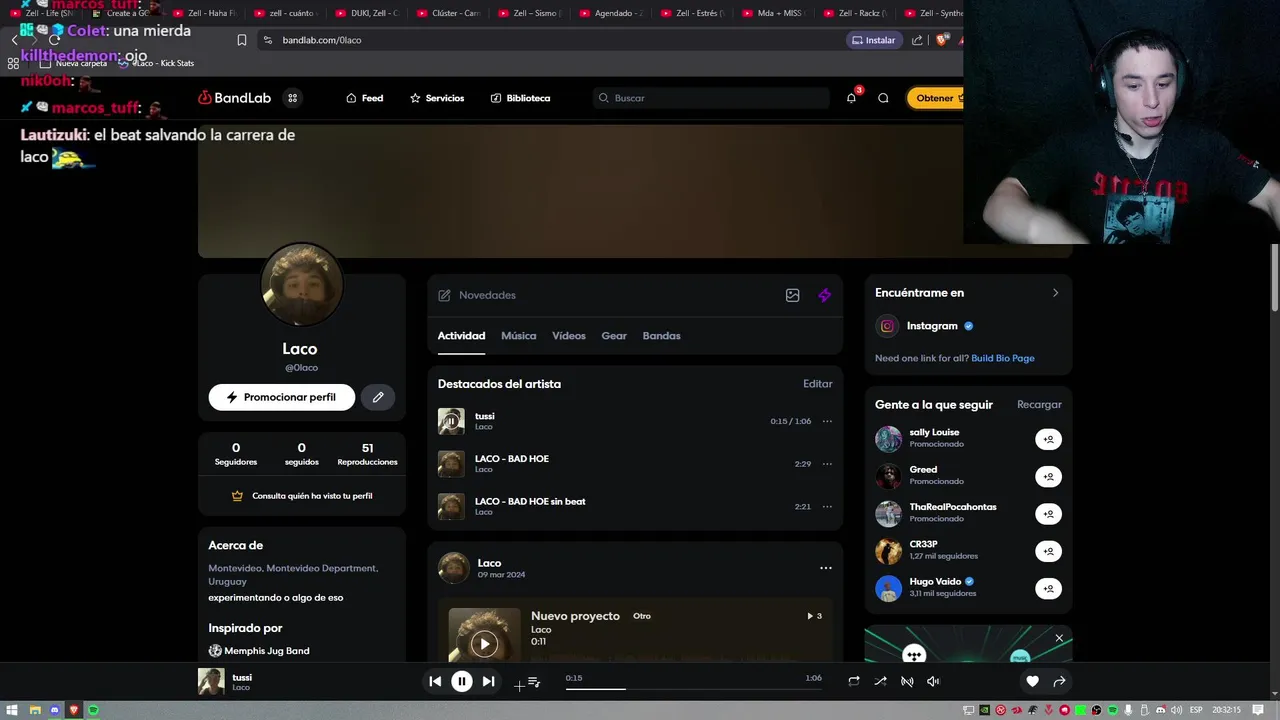This screenshot has width=1280, height=720.
Task: Click Recargar in people to follow
Action: (x=1039, y=405)
